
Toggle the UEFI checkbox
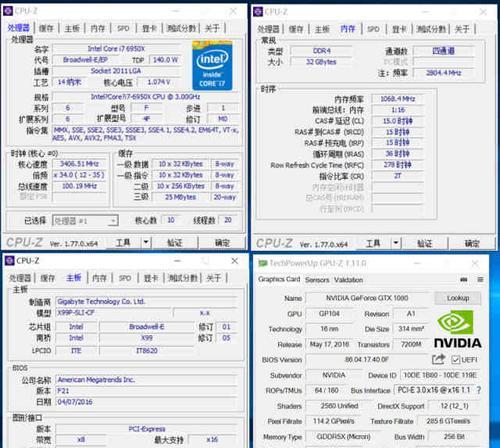pos(455,360)
